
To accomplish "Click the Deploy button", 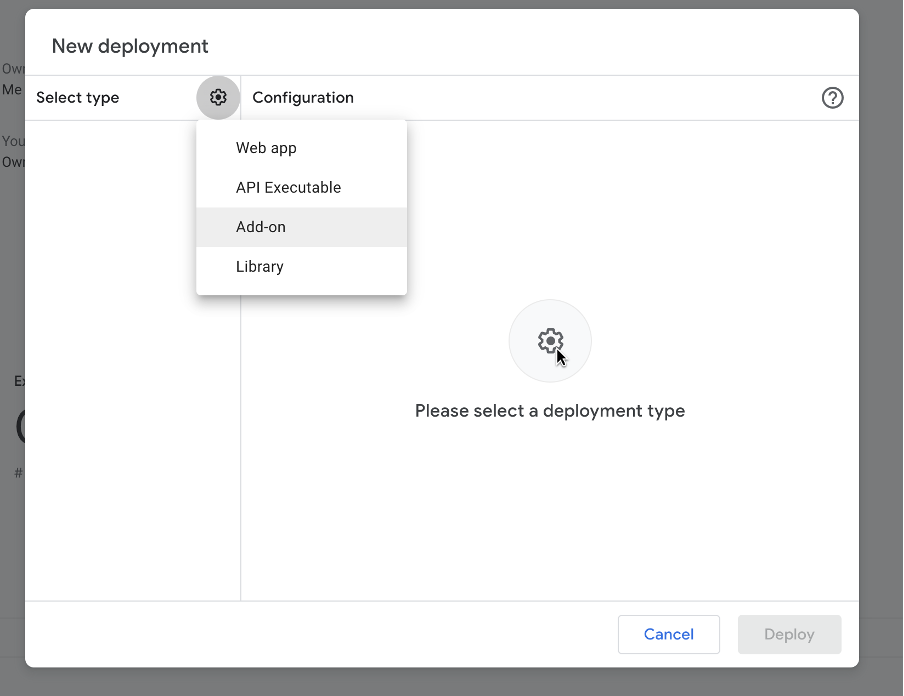I will click(x=789, y=634).
